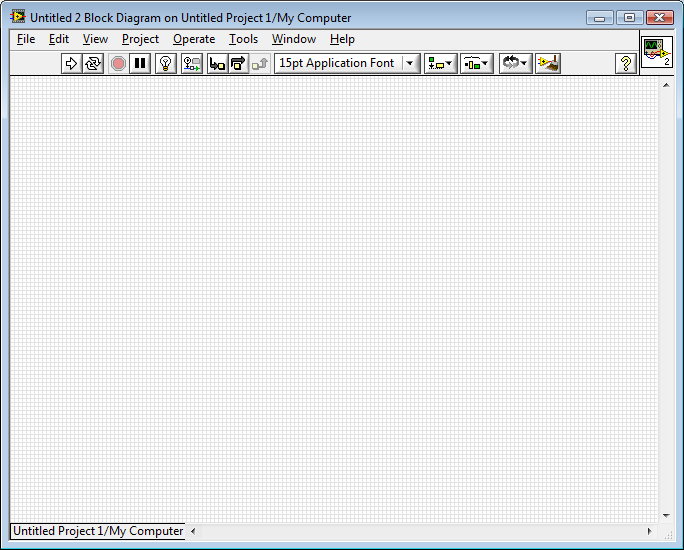Click vertical scrollbar up arrow
The image size is (684, 550).
666,85
